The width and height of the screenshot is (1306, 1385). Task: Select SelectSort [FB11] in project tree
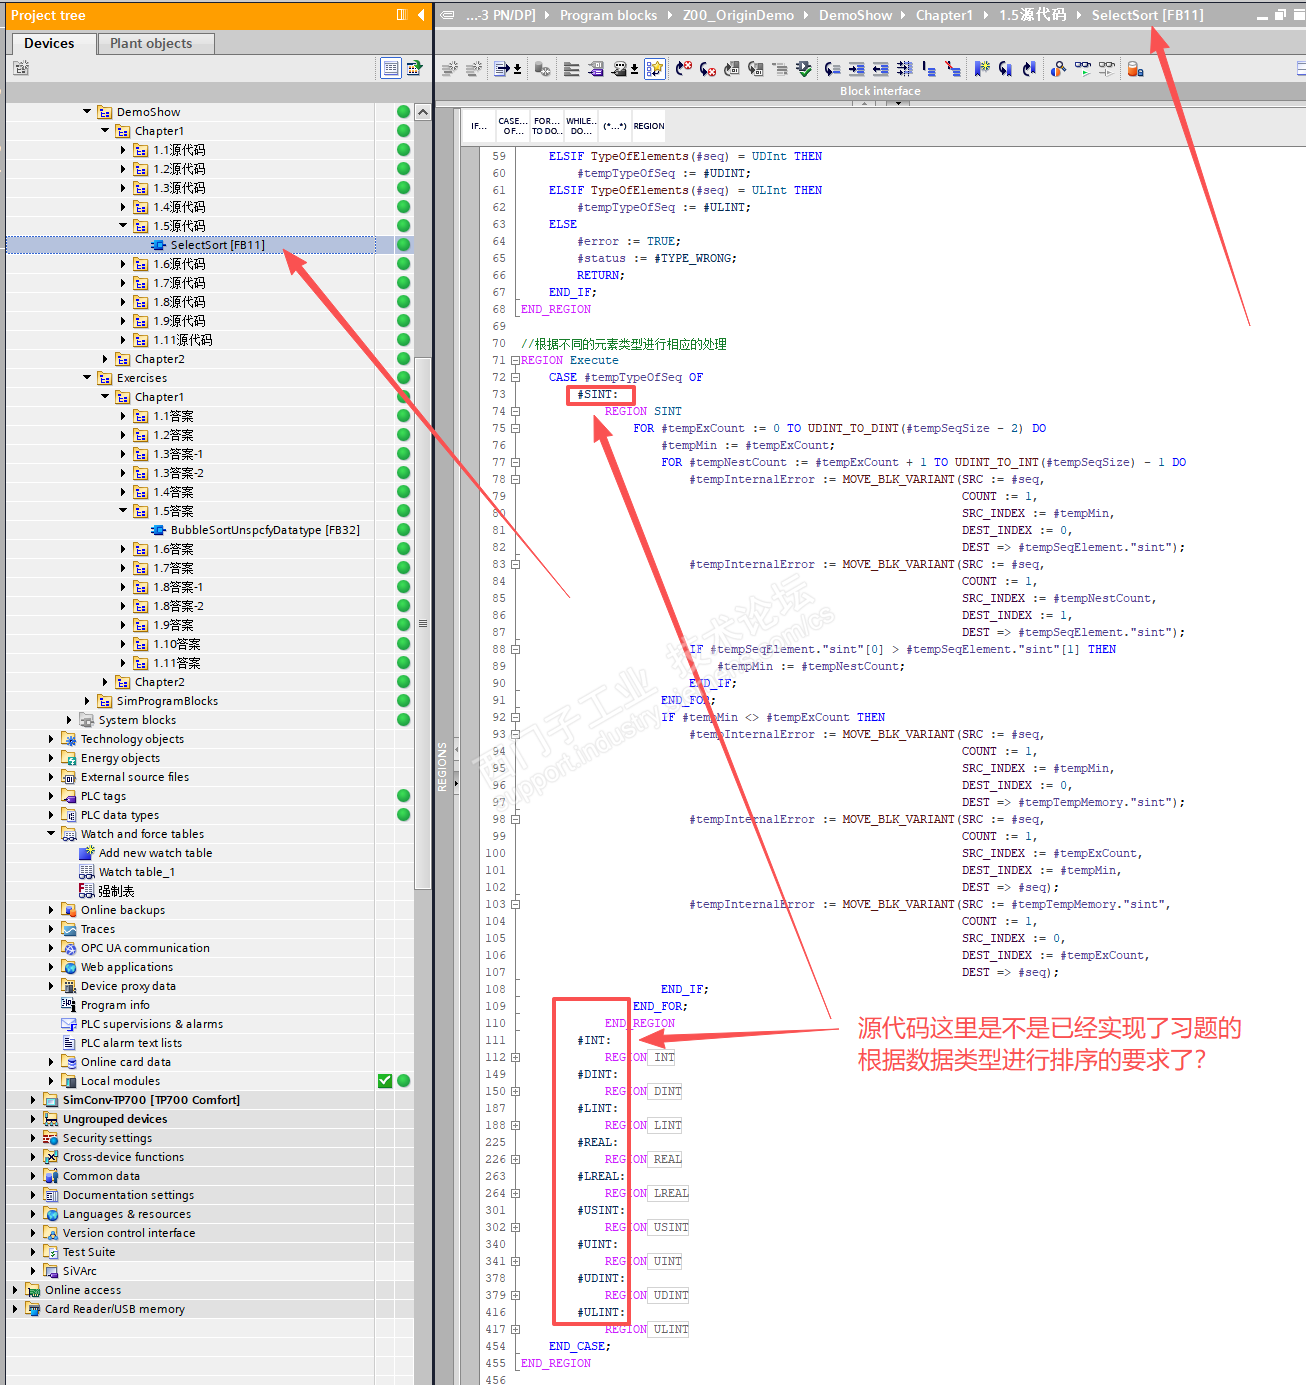(x=217, y=245)
